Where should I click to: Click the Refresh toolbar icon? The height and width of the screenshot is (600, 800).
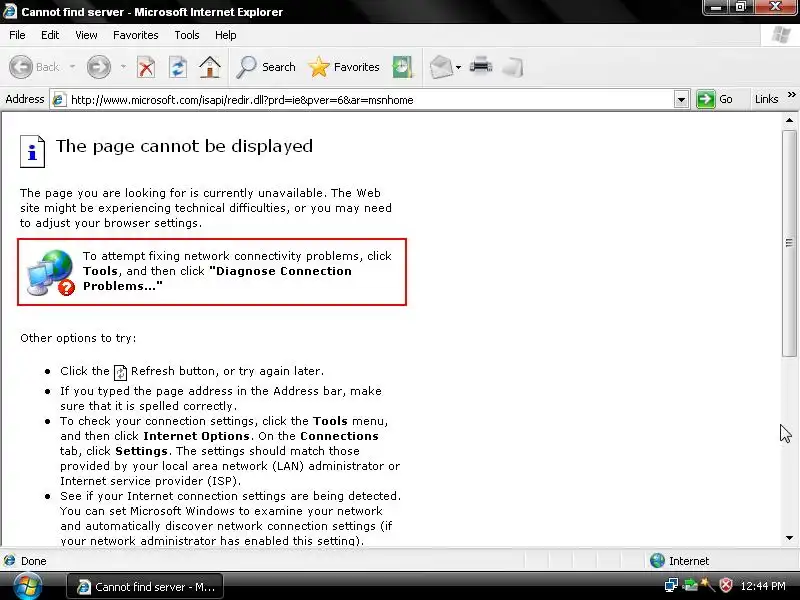(178, 67)
